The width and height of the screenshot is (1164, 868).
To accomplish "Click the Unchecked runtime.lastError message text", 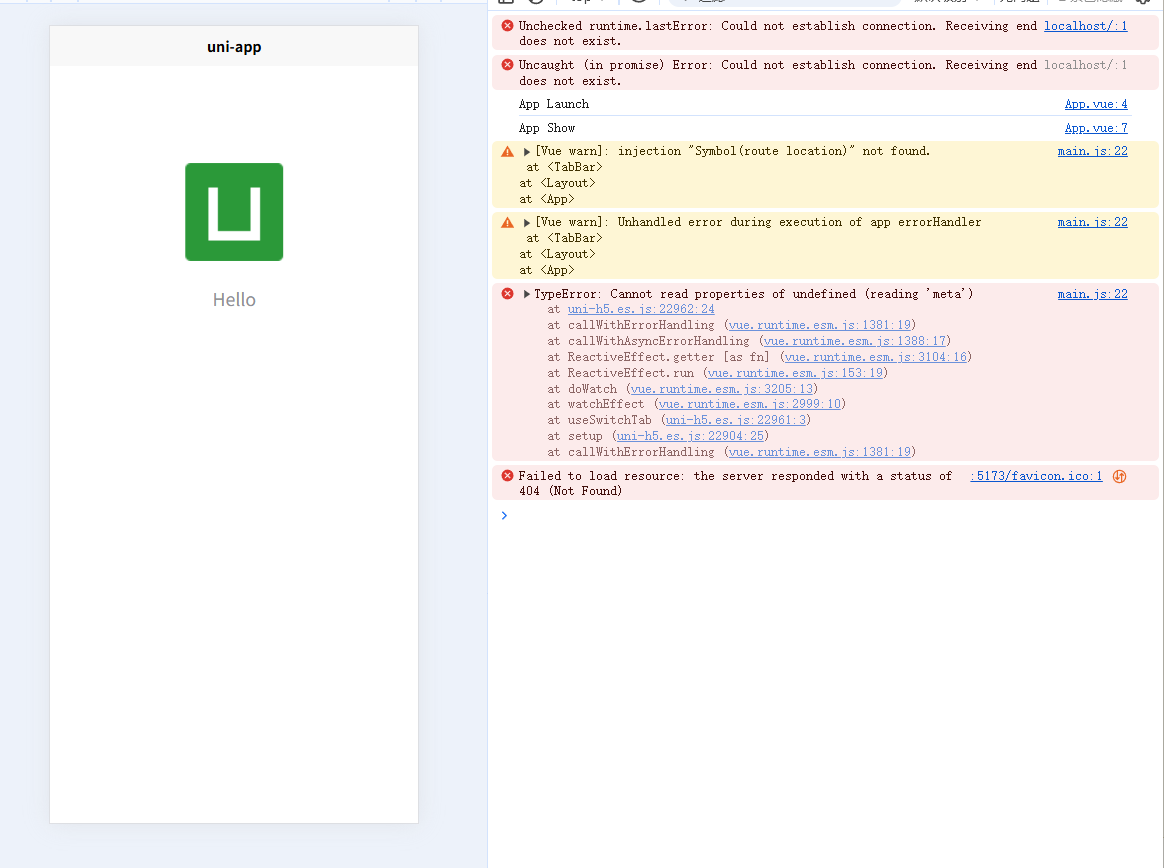I will (777, 33).
